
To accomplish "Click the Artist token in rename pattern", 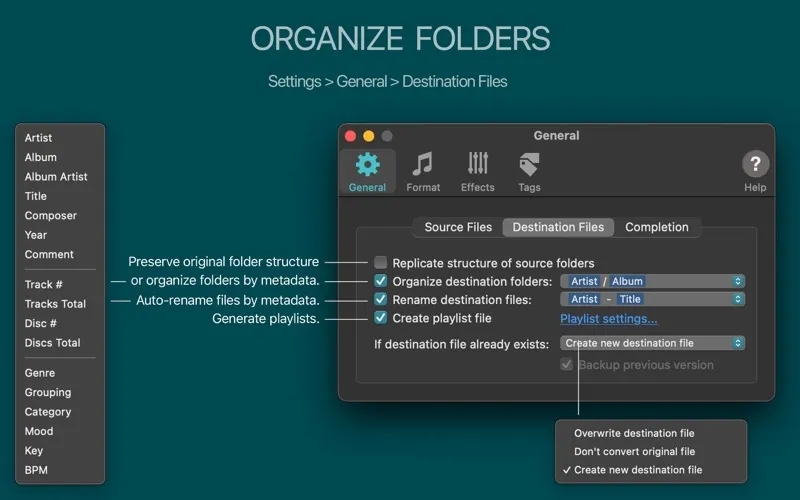I will pos(584,299).
